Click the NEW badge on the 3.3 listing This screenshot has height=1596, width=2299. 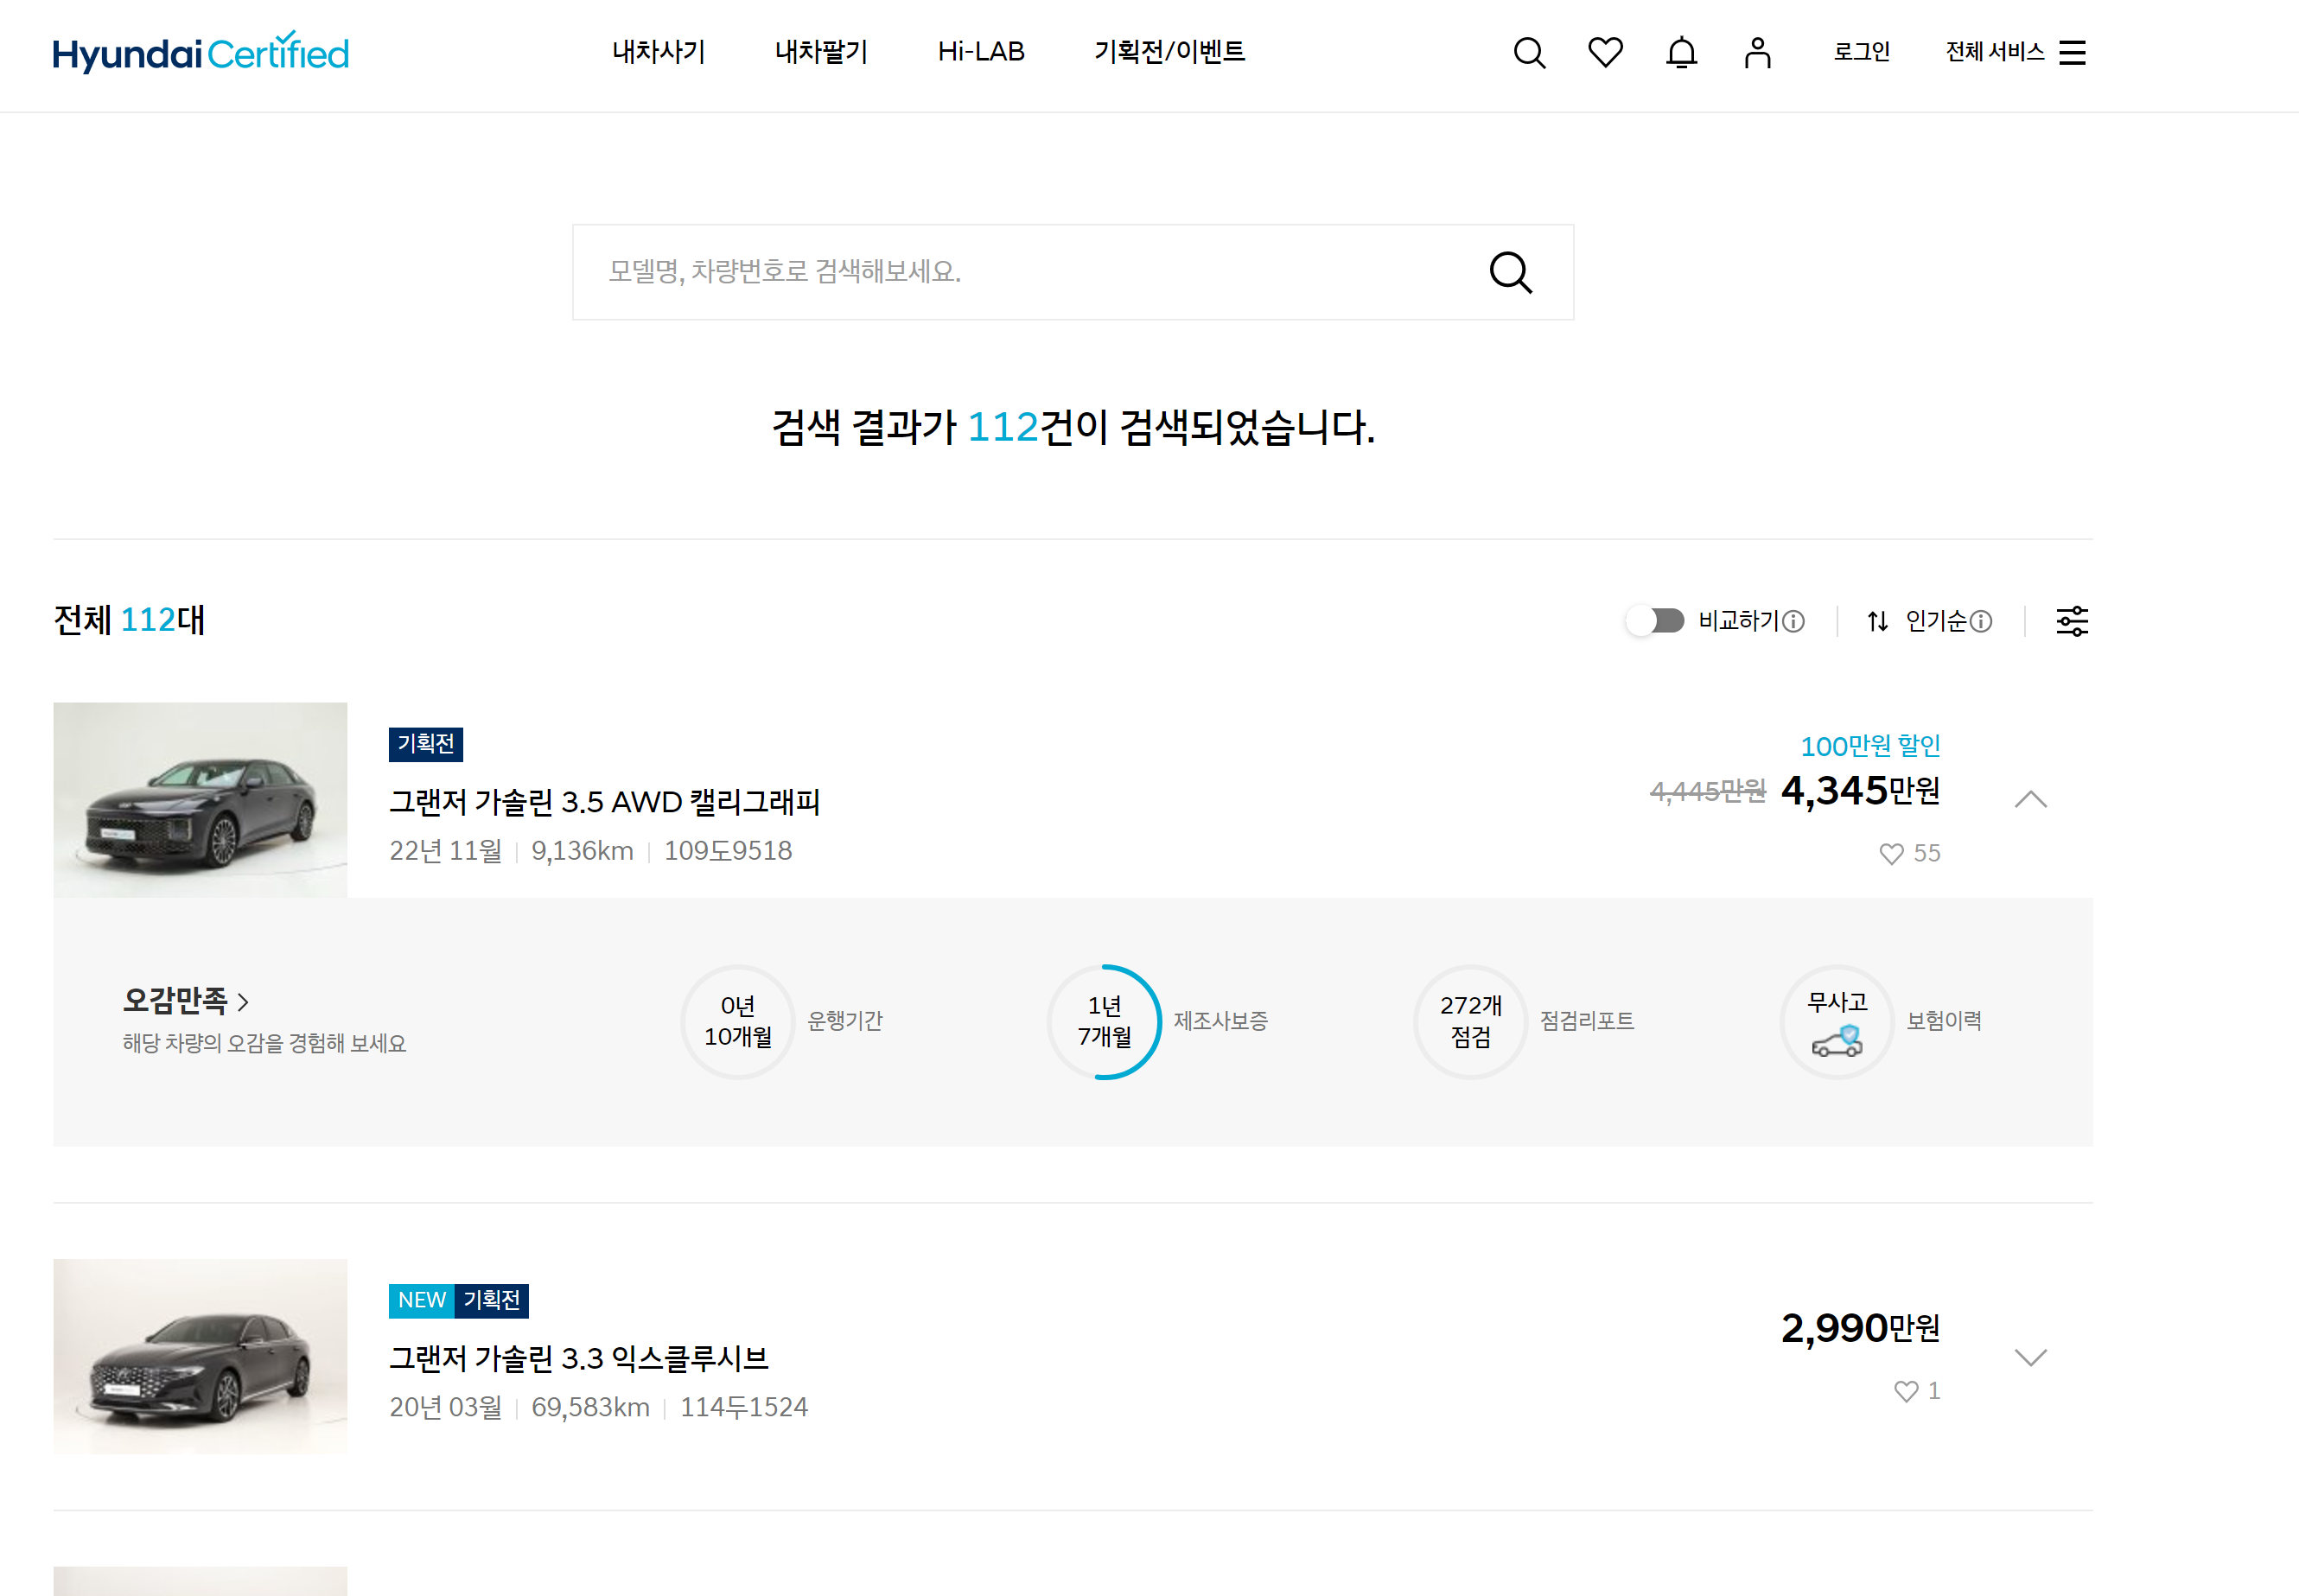tap(422, 1301)
